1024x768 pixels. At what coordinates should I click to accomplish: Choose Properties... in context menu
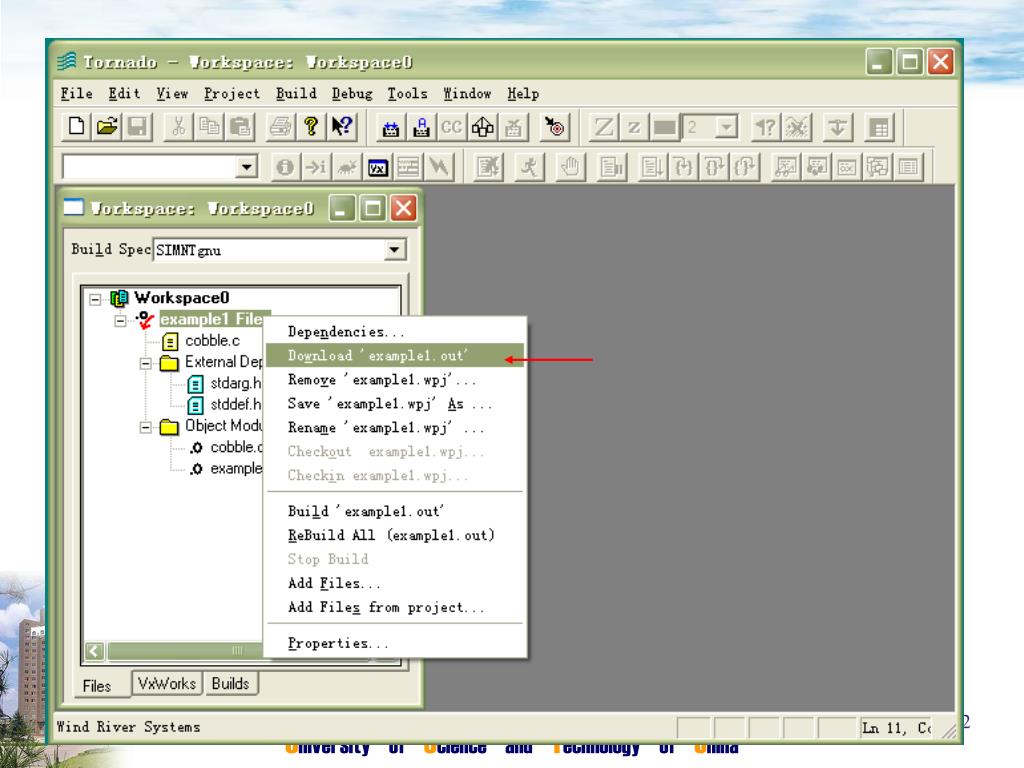pos(394,643)
